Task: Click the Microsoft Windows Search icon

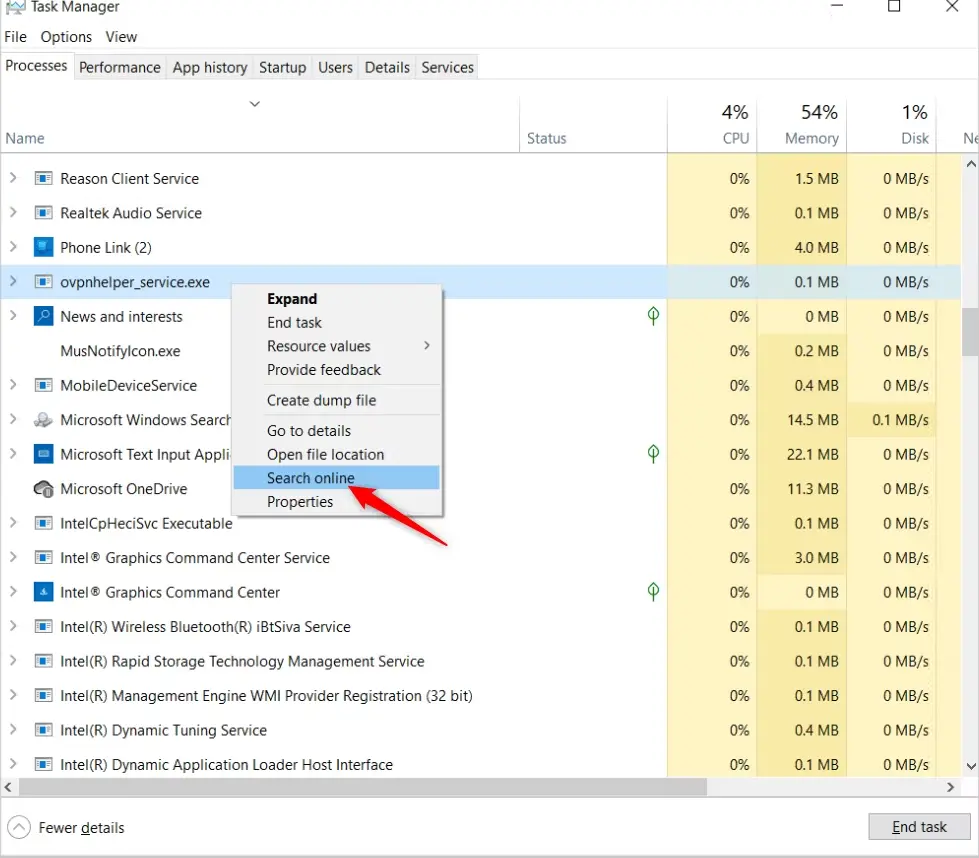Action: 43,420
